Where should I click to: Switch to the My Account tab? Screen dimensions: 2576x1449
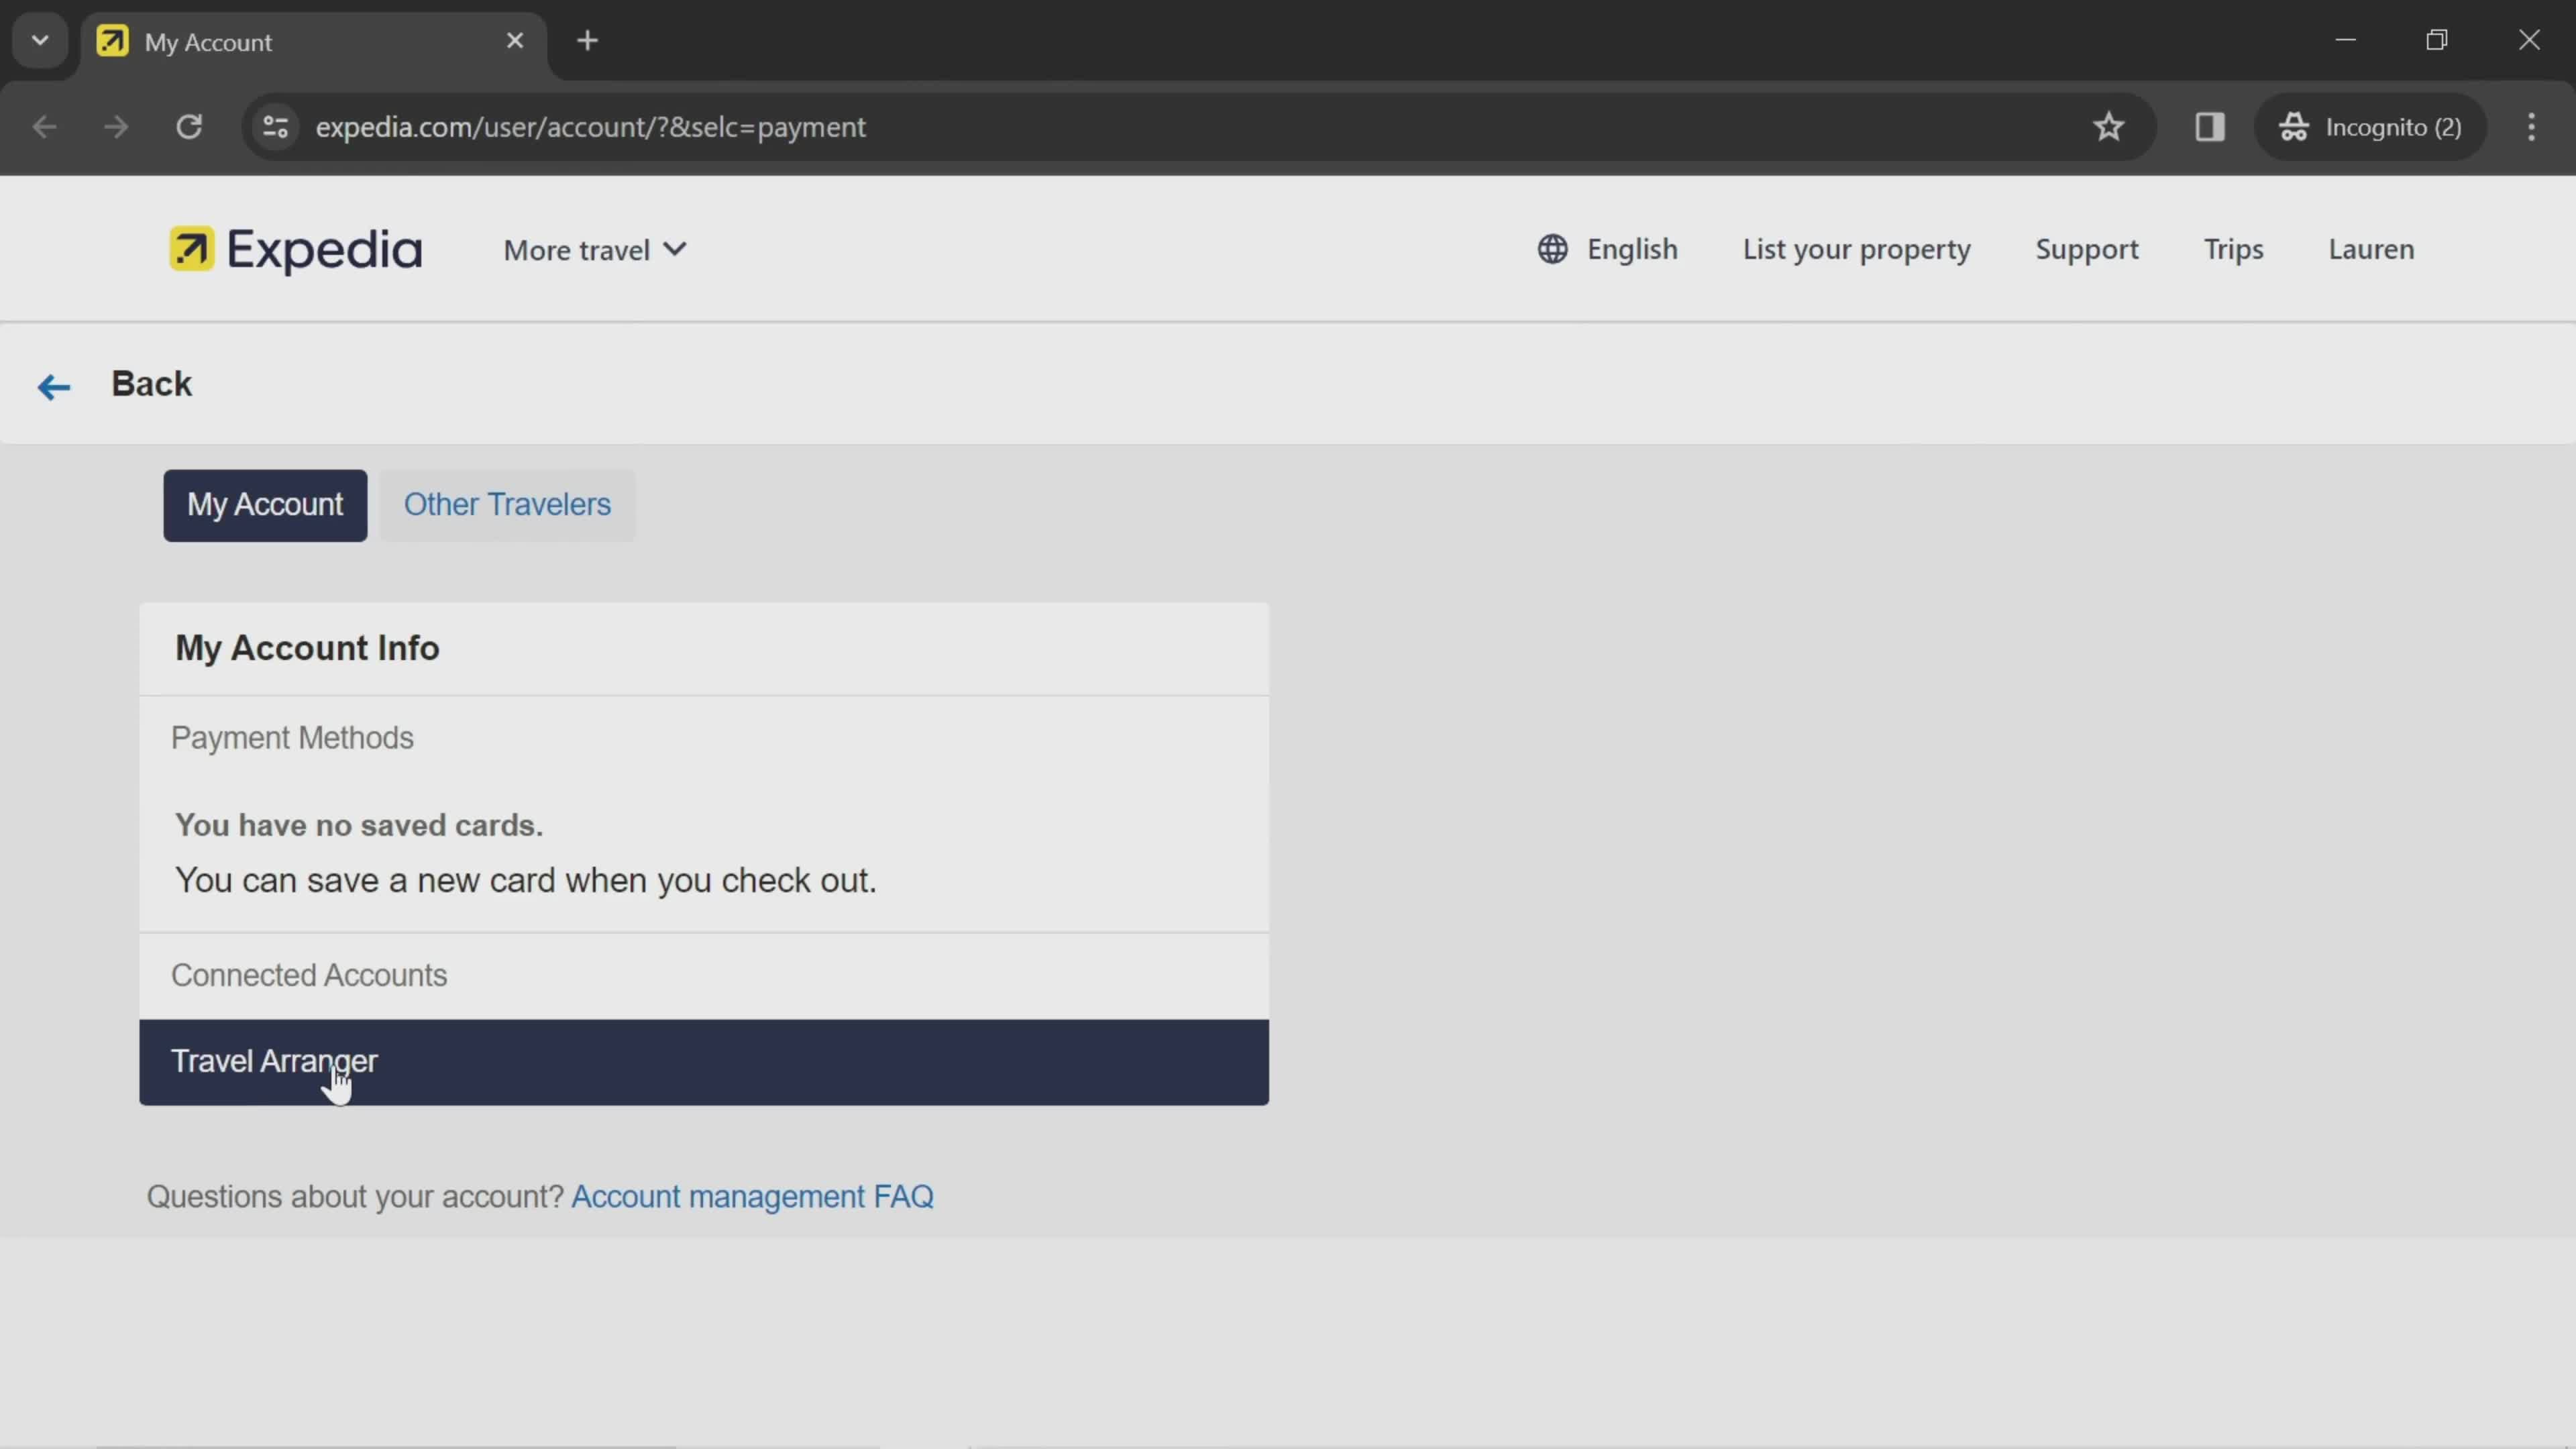point(266,506)
